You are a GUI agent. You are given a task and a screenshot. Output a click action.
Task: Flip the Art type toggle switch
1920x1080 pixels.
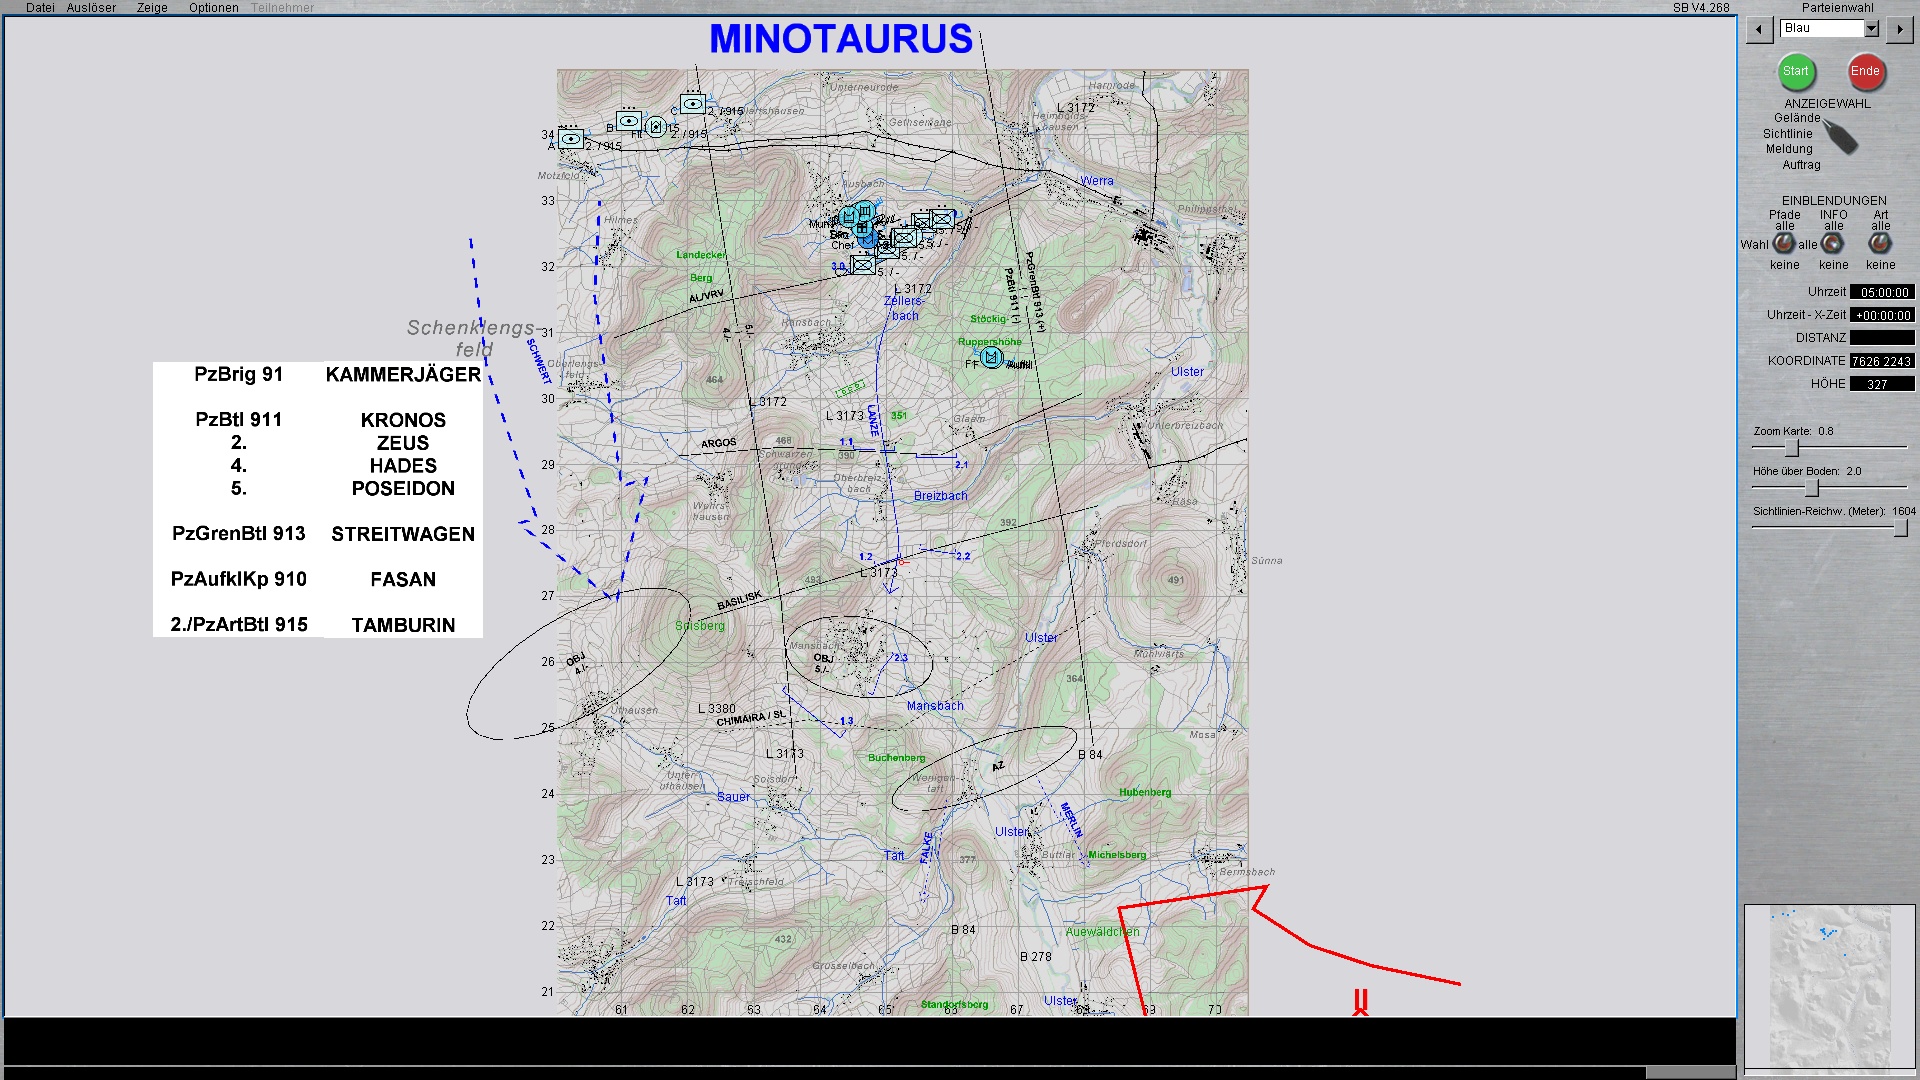(x=1880, y=243)
